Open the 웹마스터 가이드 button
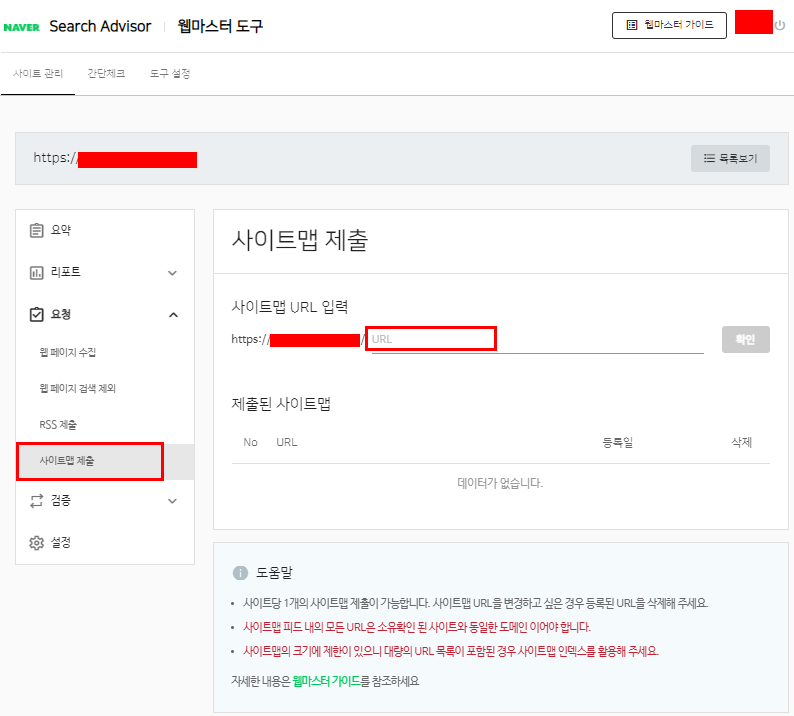The width and height of the screenshot is (794, 716). (669, 25)
